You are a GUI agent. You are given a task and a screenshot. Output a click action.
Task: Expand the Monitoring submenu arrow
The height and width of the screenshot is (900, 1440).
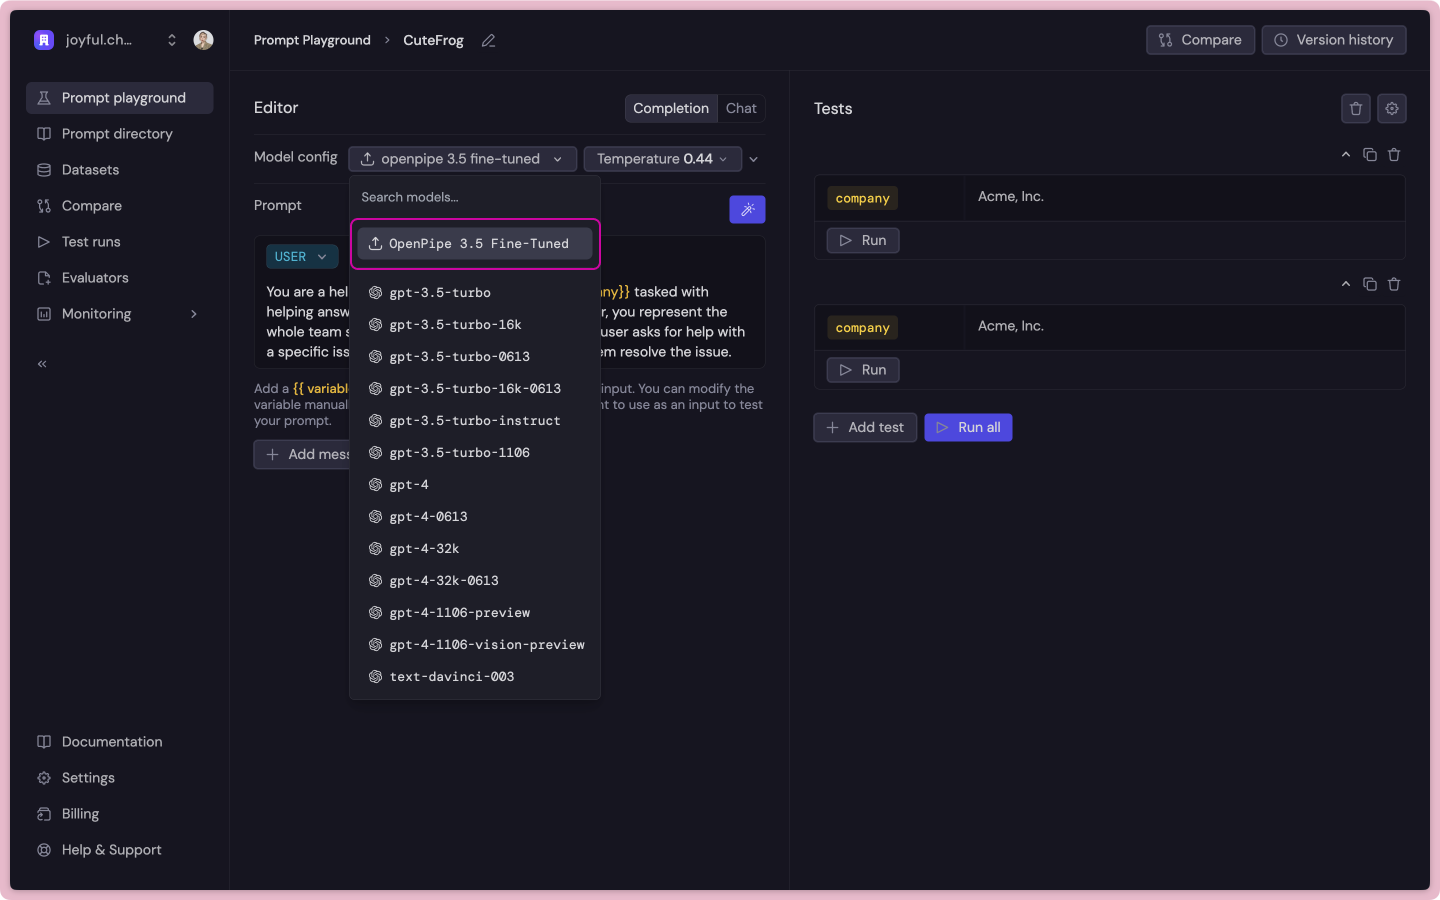point(194,314)
